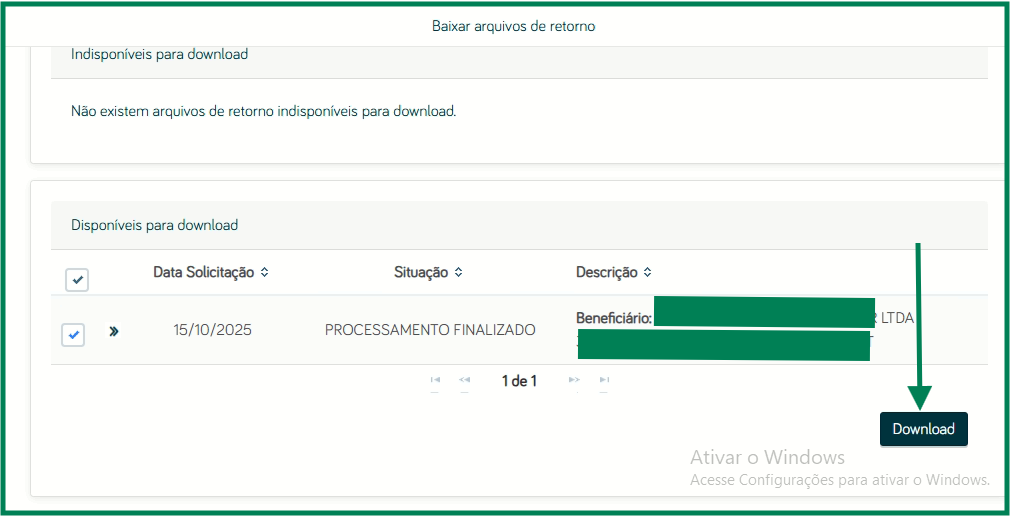This screenshot has width=1010, height=516.
Task: Jump to last page pagination icon
Action: point(604,380)
